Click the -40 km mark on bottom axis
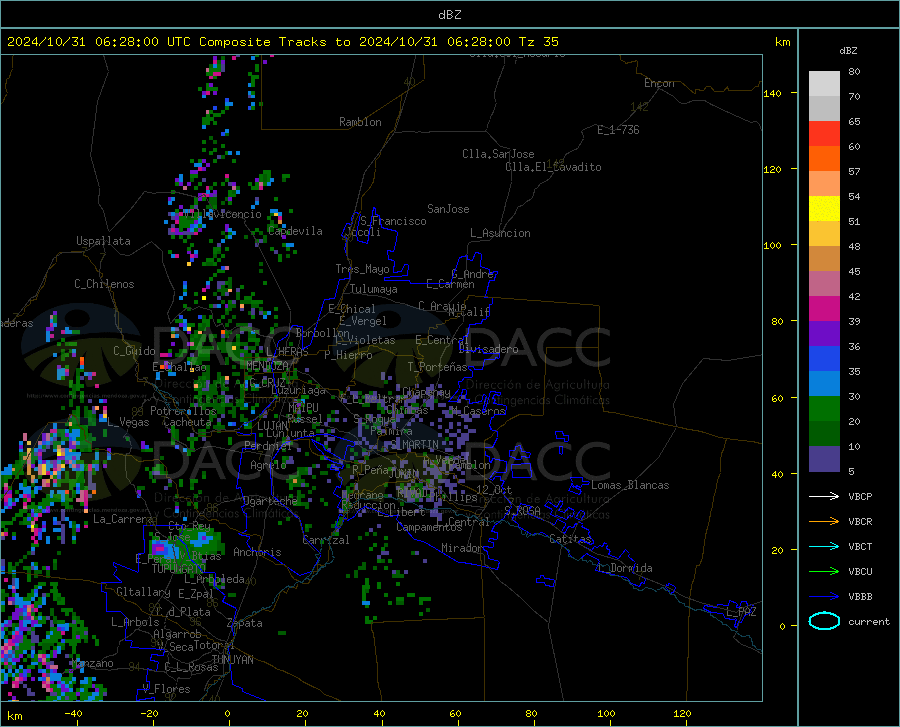The width and height of the screenshot is (900, 727). 73,713
